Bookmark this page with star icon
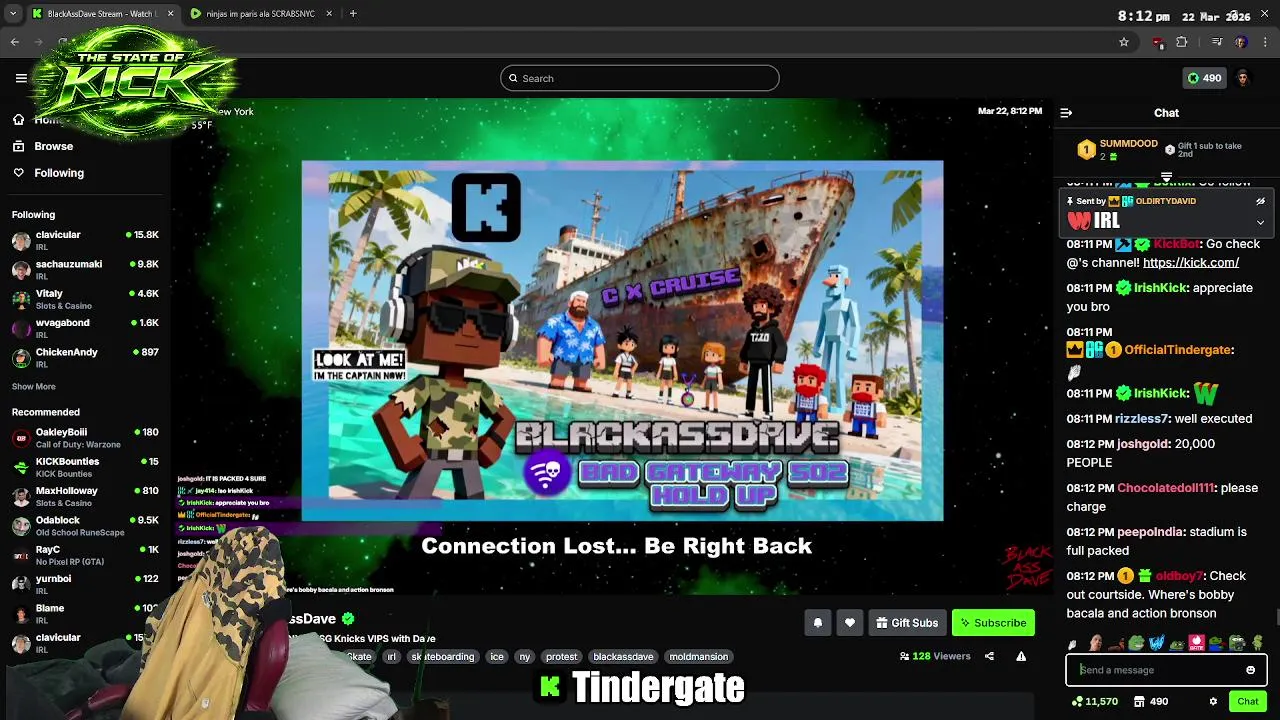The image size is (1280, 720). click(x=1124, y=42)
